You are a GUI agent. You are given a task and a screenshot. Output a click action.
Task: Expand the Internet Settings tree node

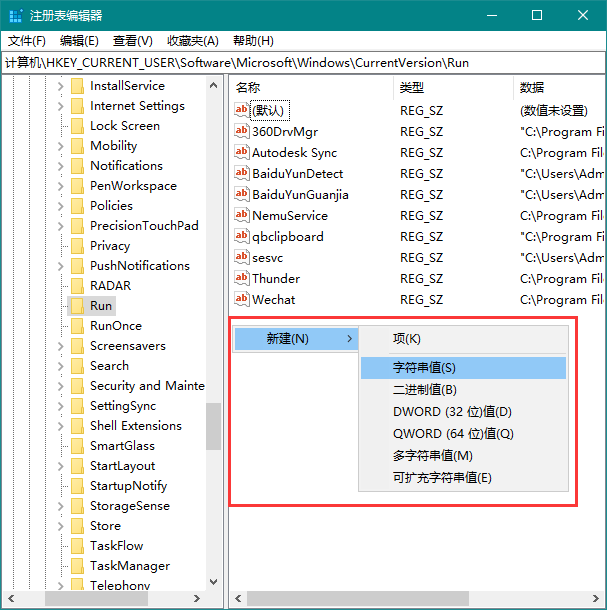(61, 106)
